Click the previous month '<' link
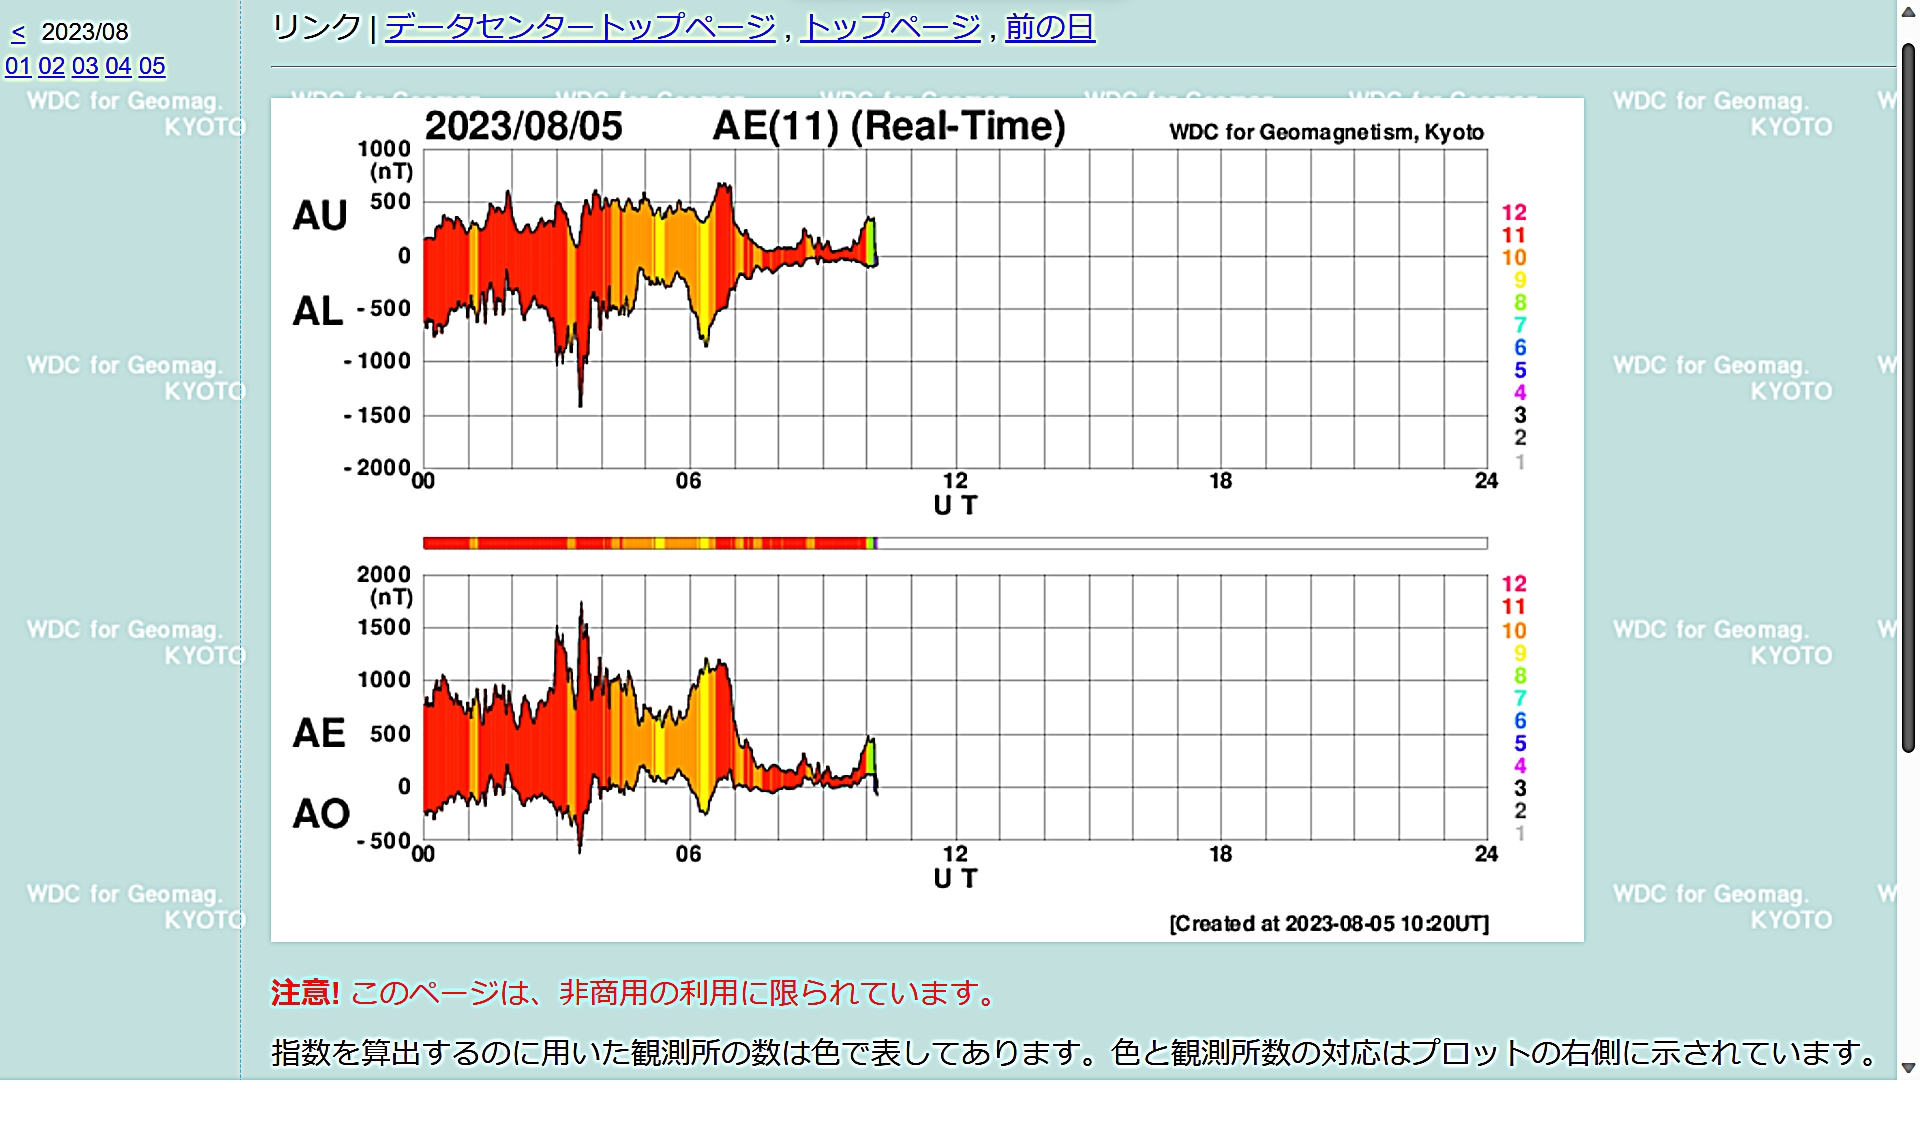Image resolution: width=1920 pixels, height=1125 pixels. pos(18,33)
